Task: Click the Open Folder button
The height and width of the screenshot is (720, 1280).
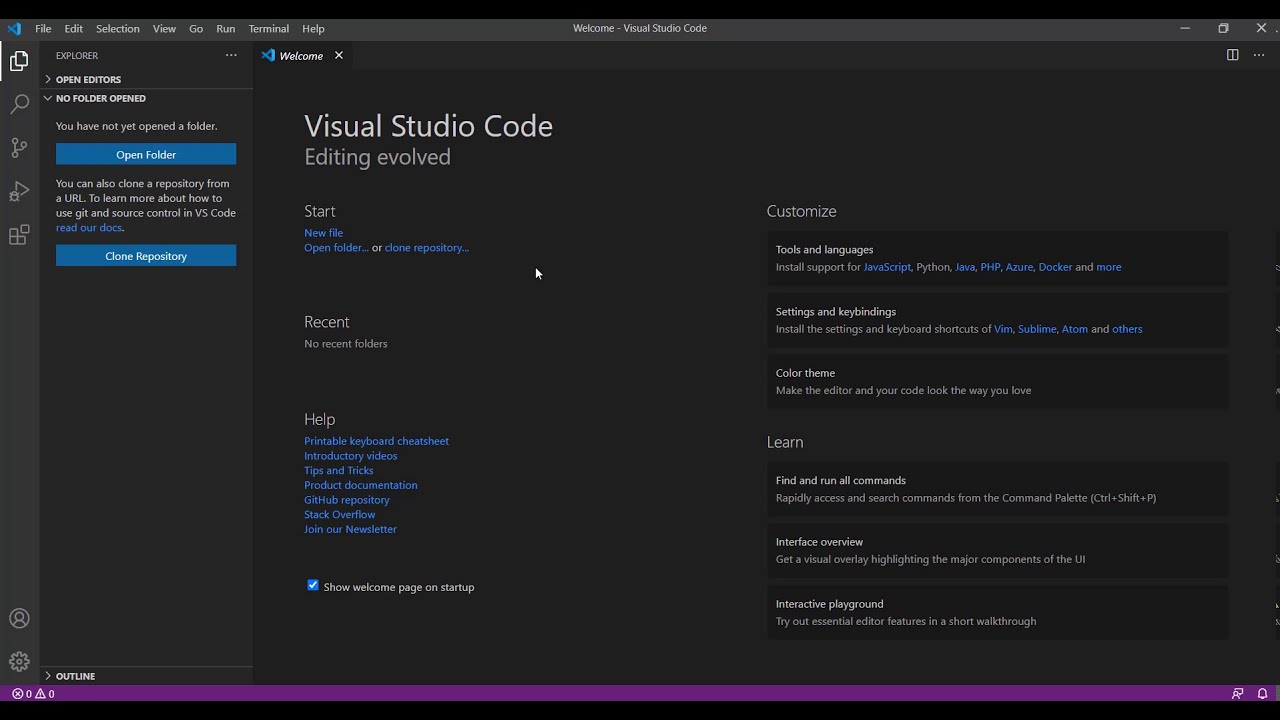Action: point(146,154)
